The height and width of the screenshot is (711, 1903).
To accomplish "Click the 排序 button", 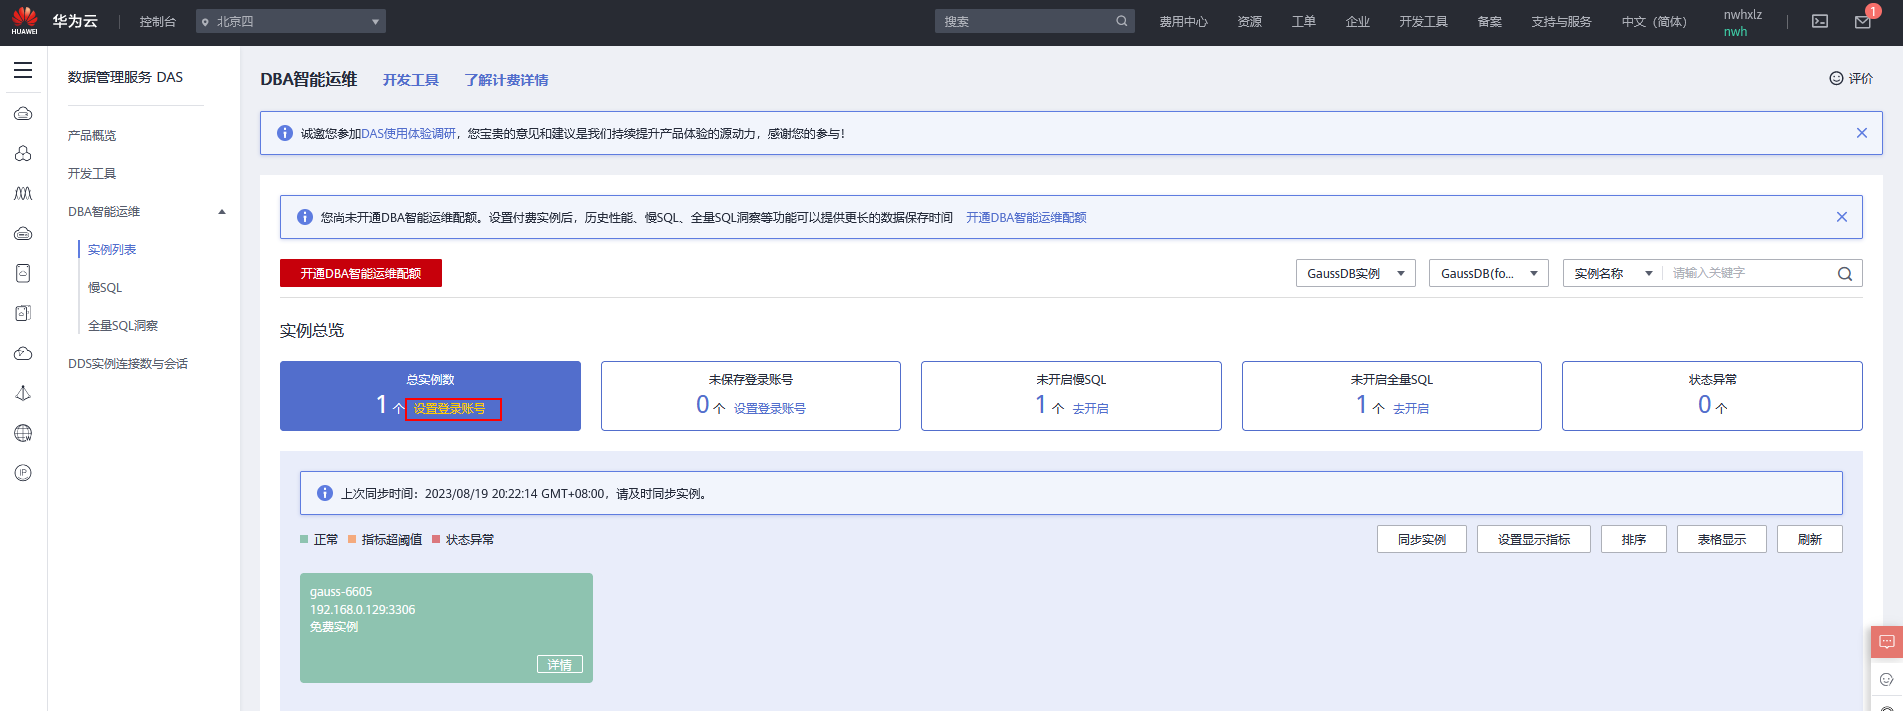I will [x=1634, y=539].
